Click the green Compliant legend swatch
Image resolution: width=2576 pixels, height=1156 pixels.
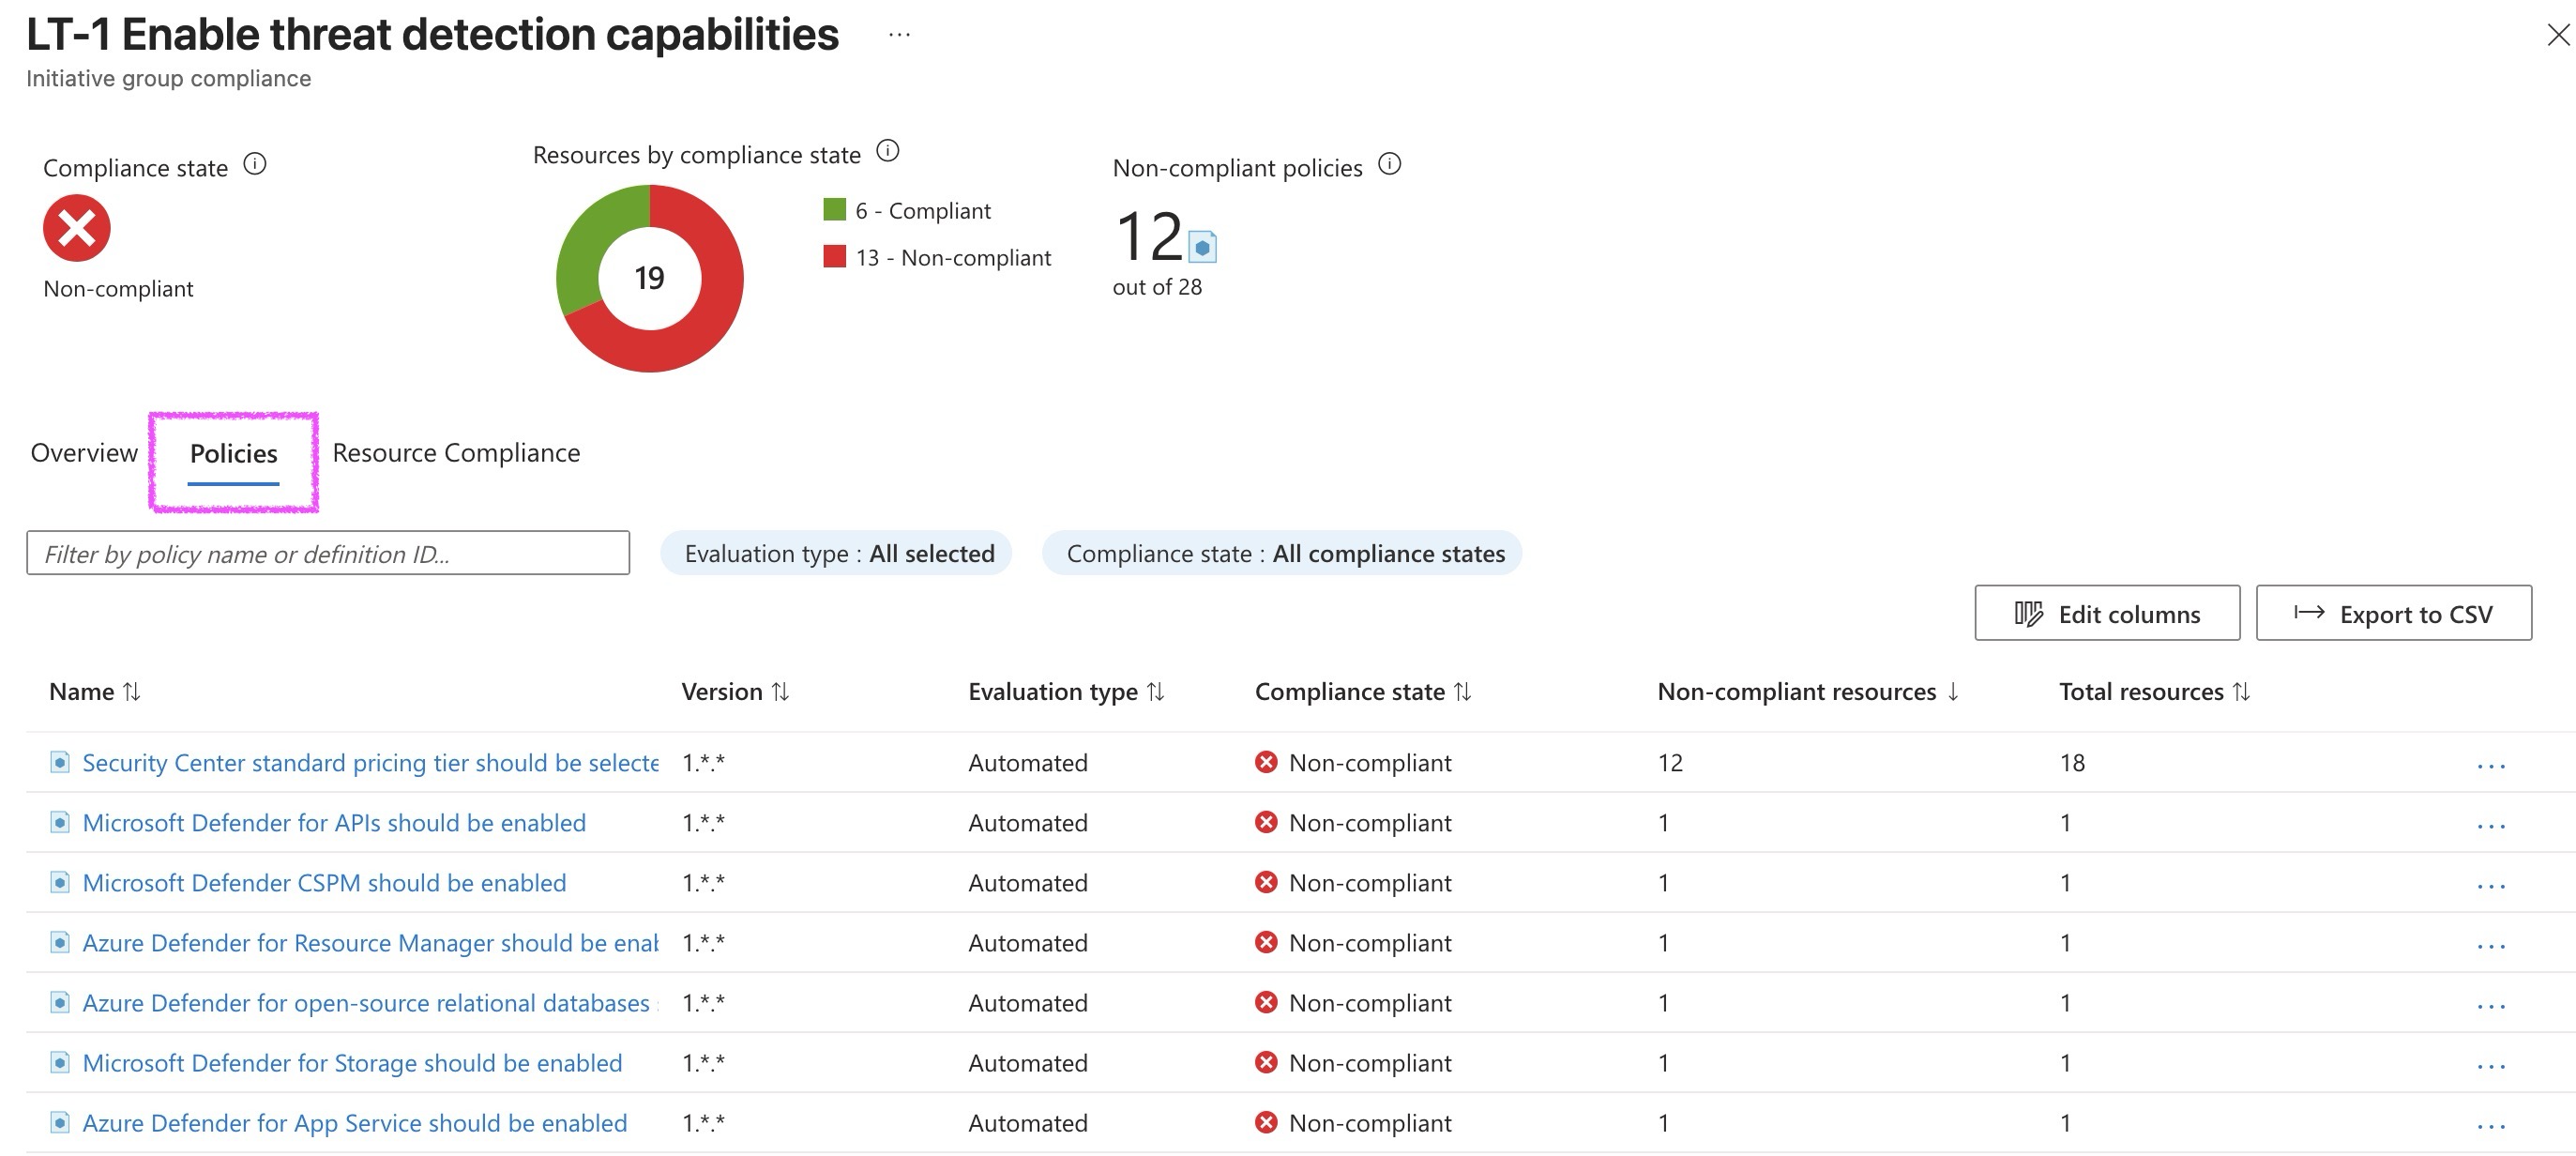click(834, 209)
